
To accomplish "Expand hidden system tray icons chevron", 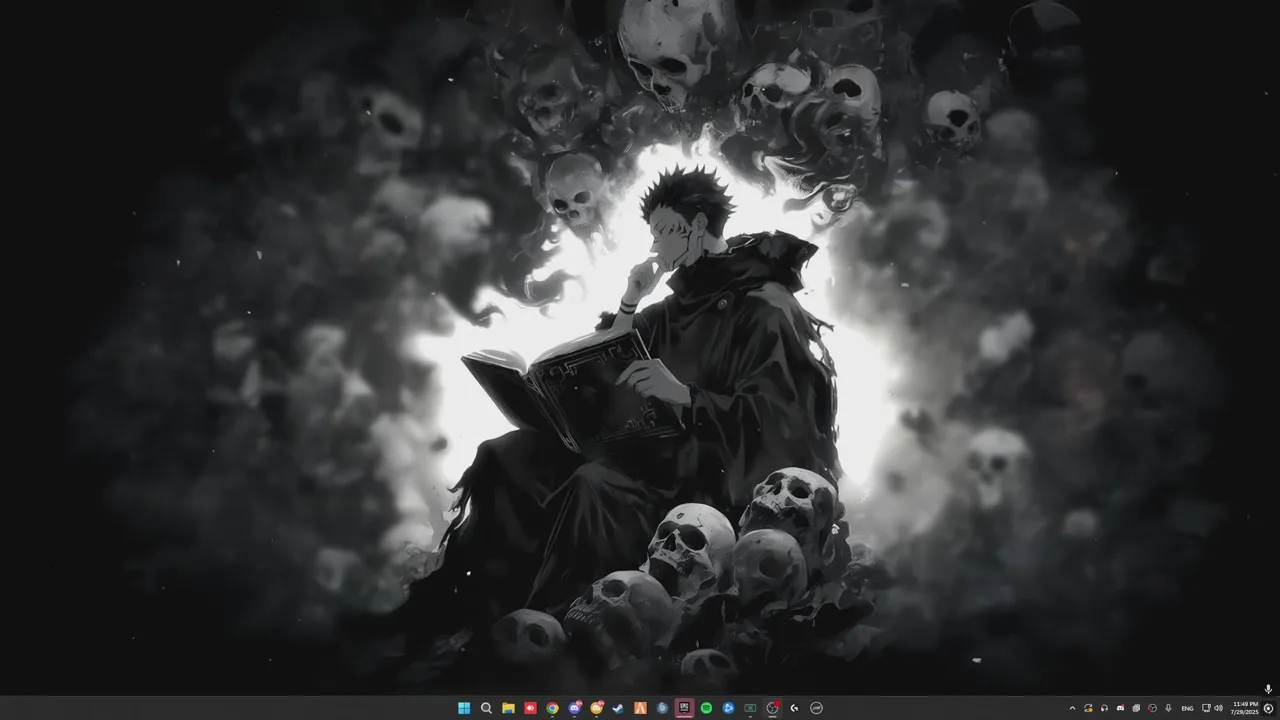I will point(1072,708).
